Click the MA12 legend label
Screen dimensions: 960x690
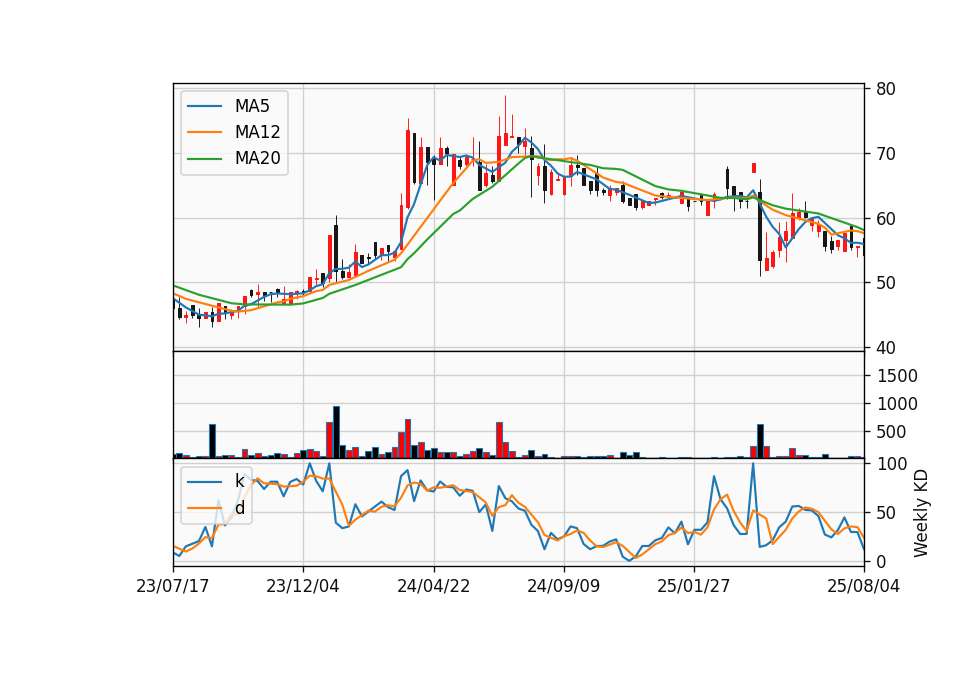coord(257,132)
